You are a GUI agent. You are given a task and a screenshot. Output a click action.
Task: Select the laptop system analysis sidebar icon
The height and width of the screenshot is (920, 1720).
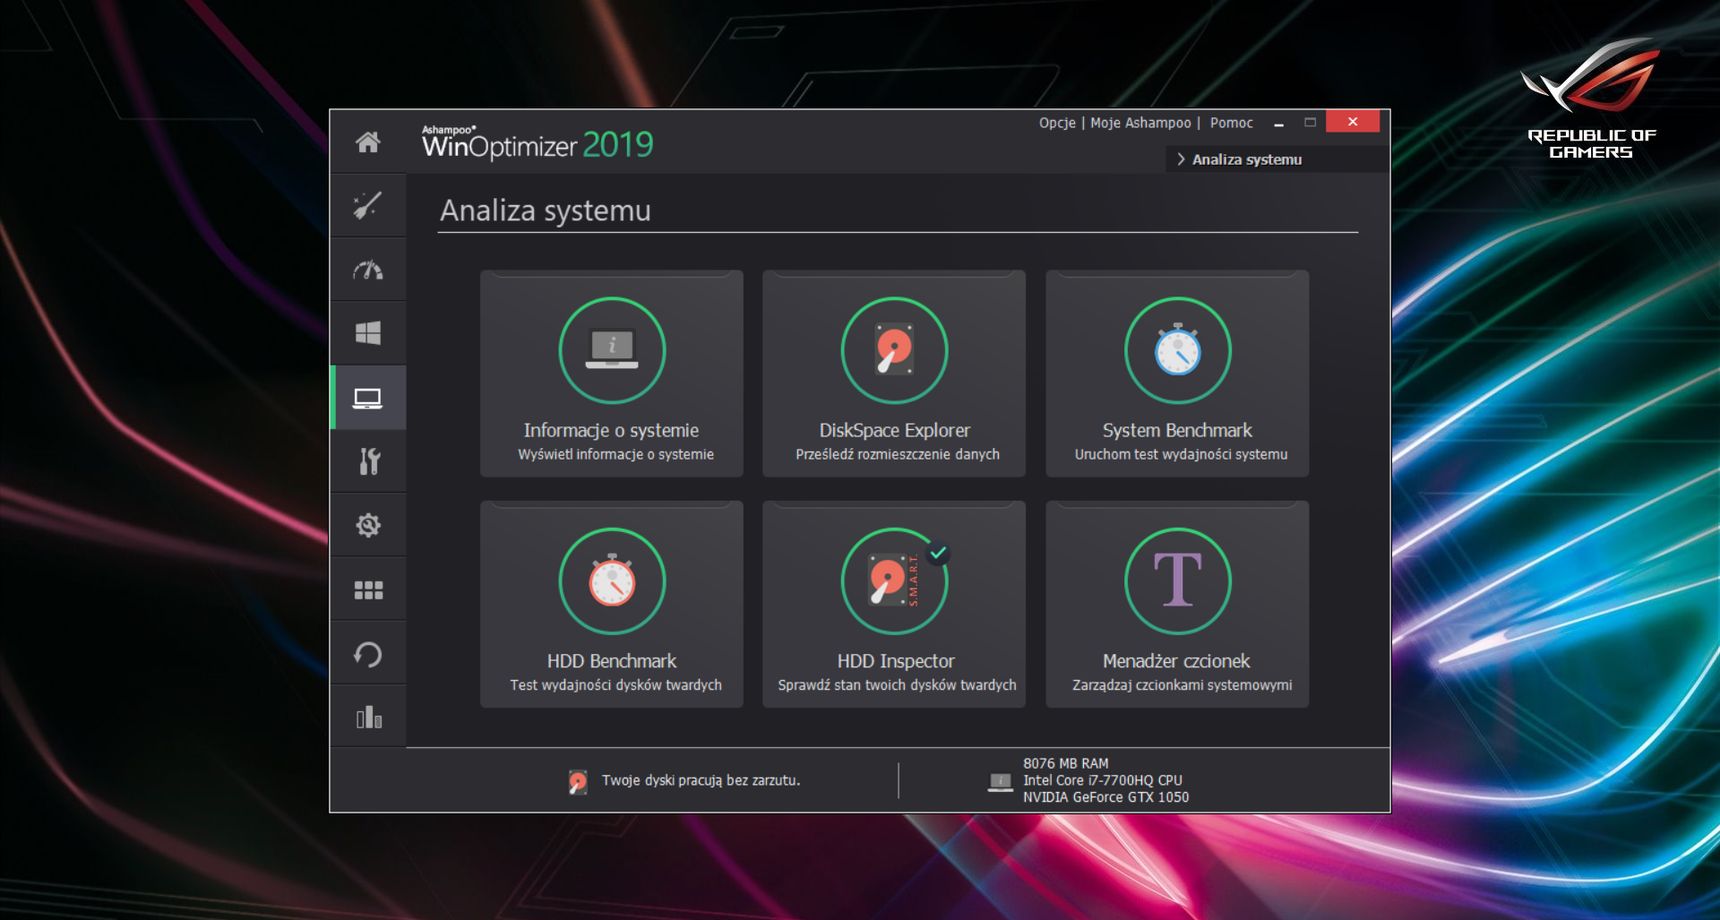pos(368,398)
